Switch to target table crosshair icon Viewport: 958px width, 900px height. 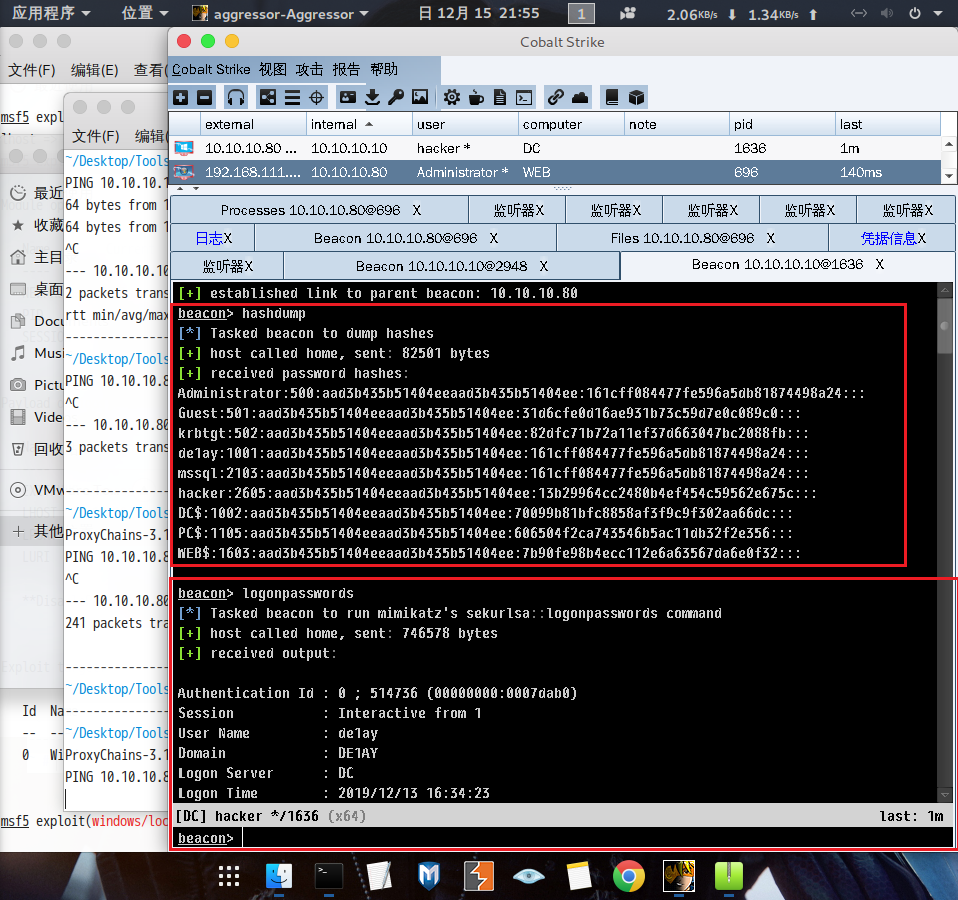[316, 97]
